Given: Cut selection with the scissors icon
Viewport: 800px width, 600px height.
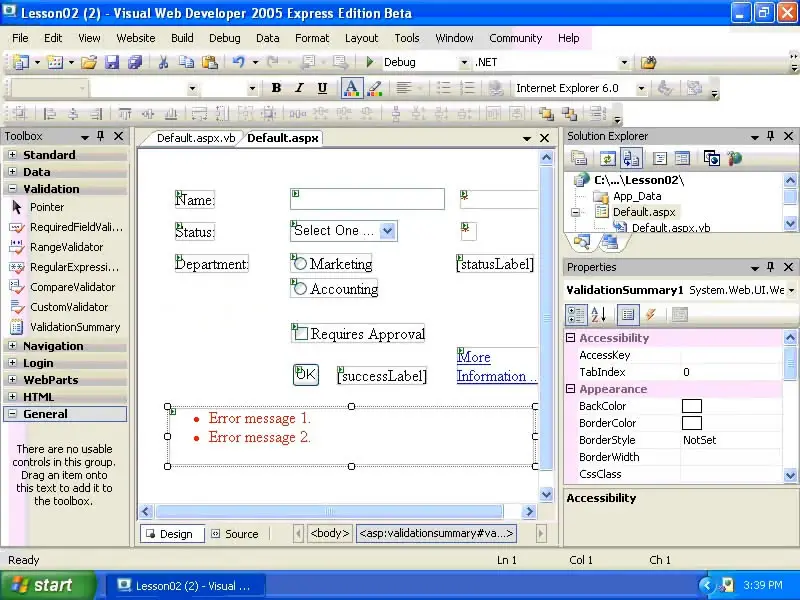Looking at the screenshot, I should tap(163, 62).
